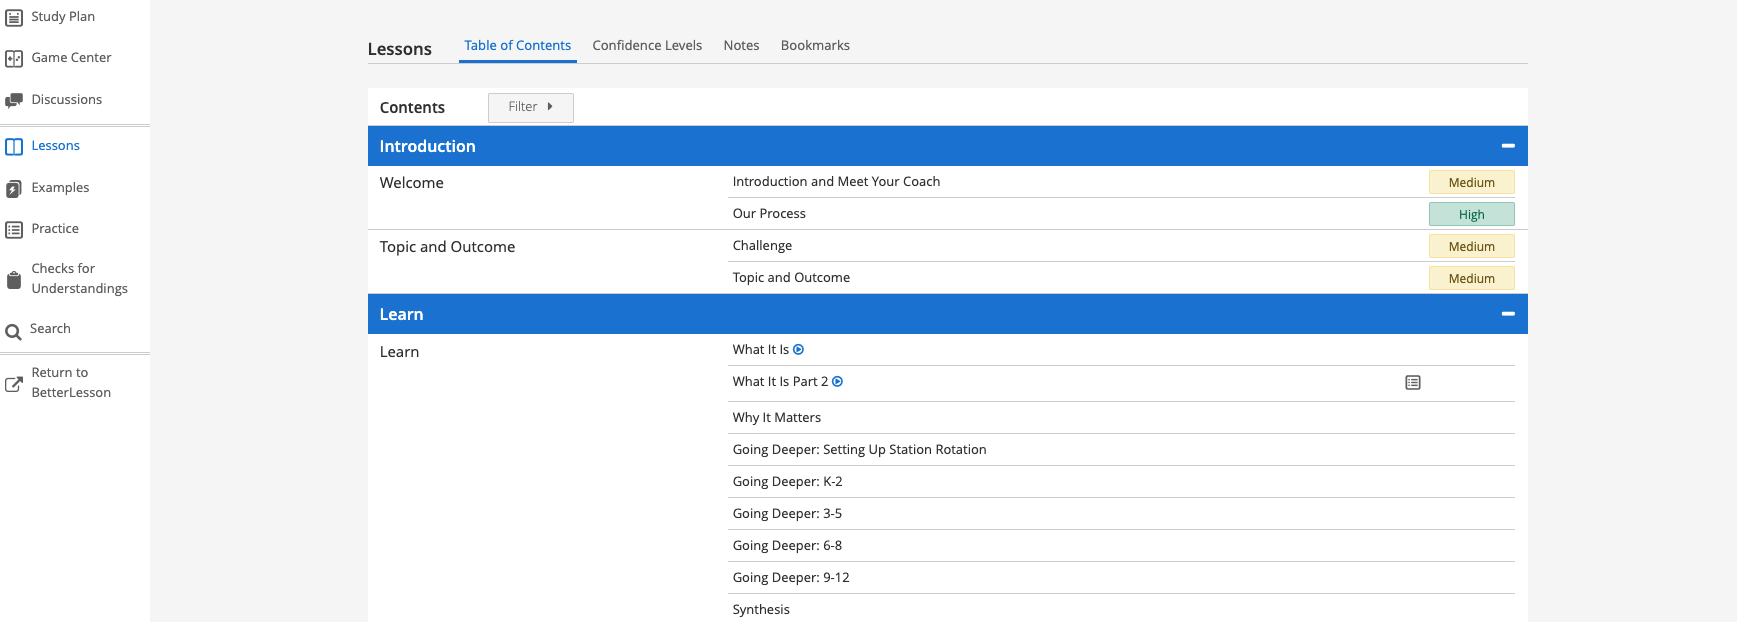
Task: Open the Why It Matters lesson
Action: pos(776,418)
